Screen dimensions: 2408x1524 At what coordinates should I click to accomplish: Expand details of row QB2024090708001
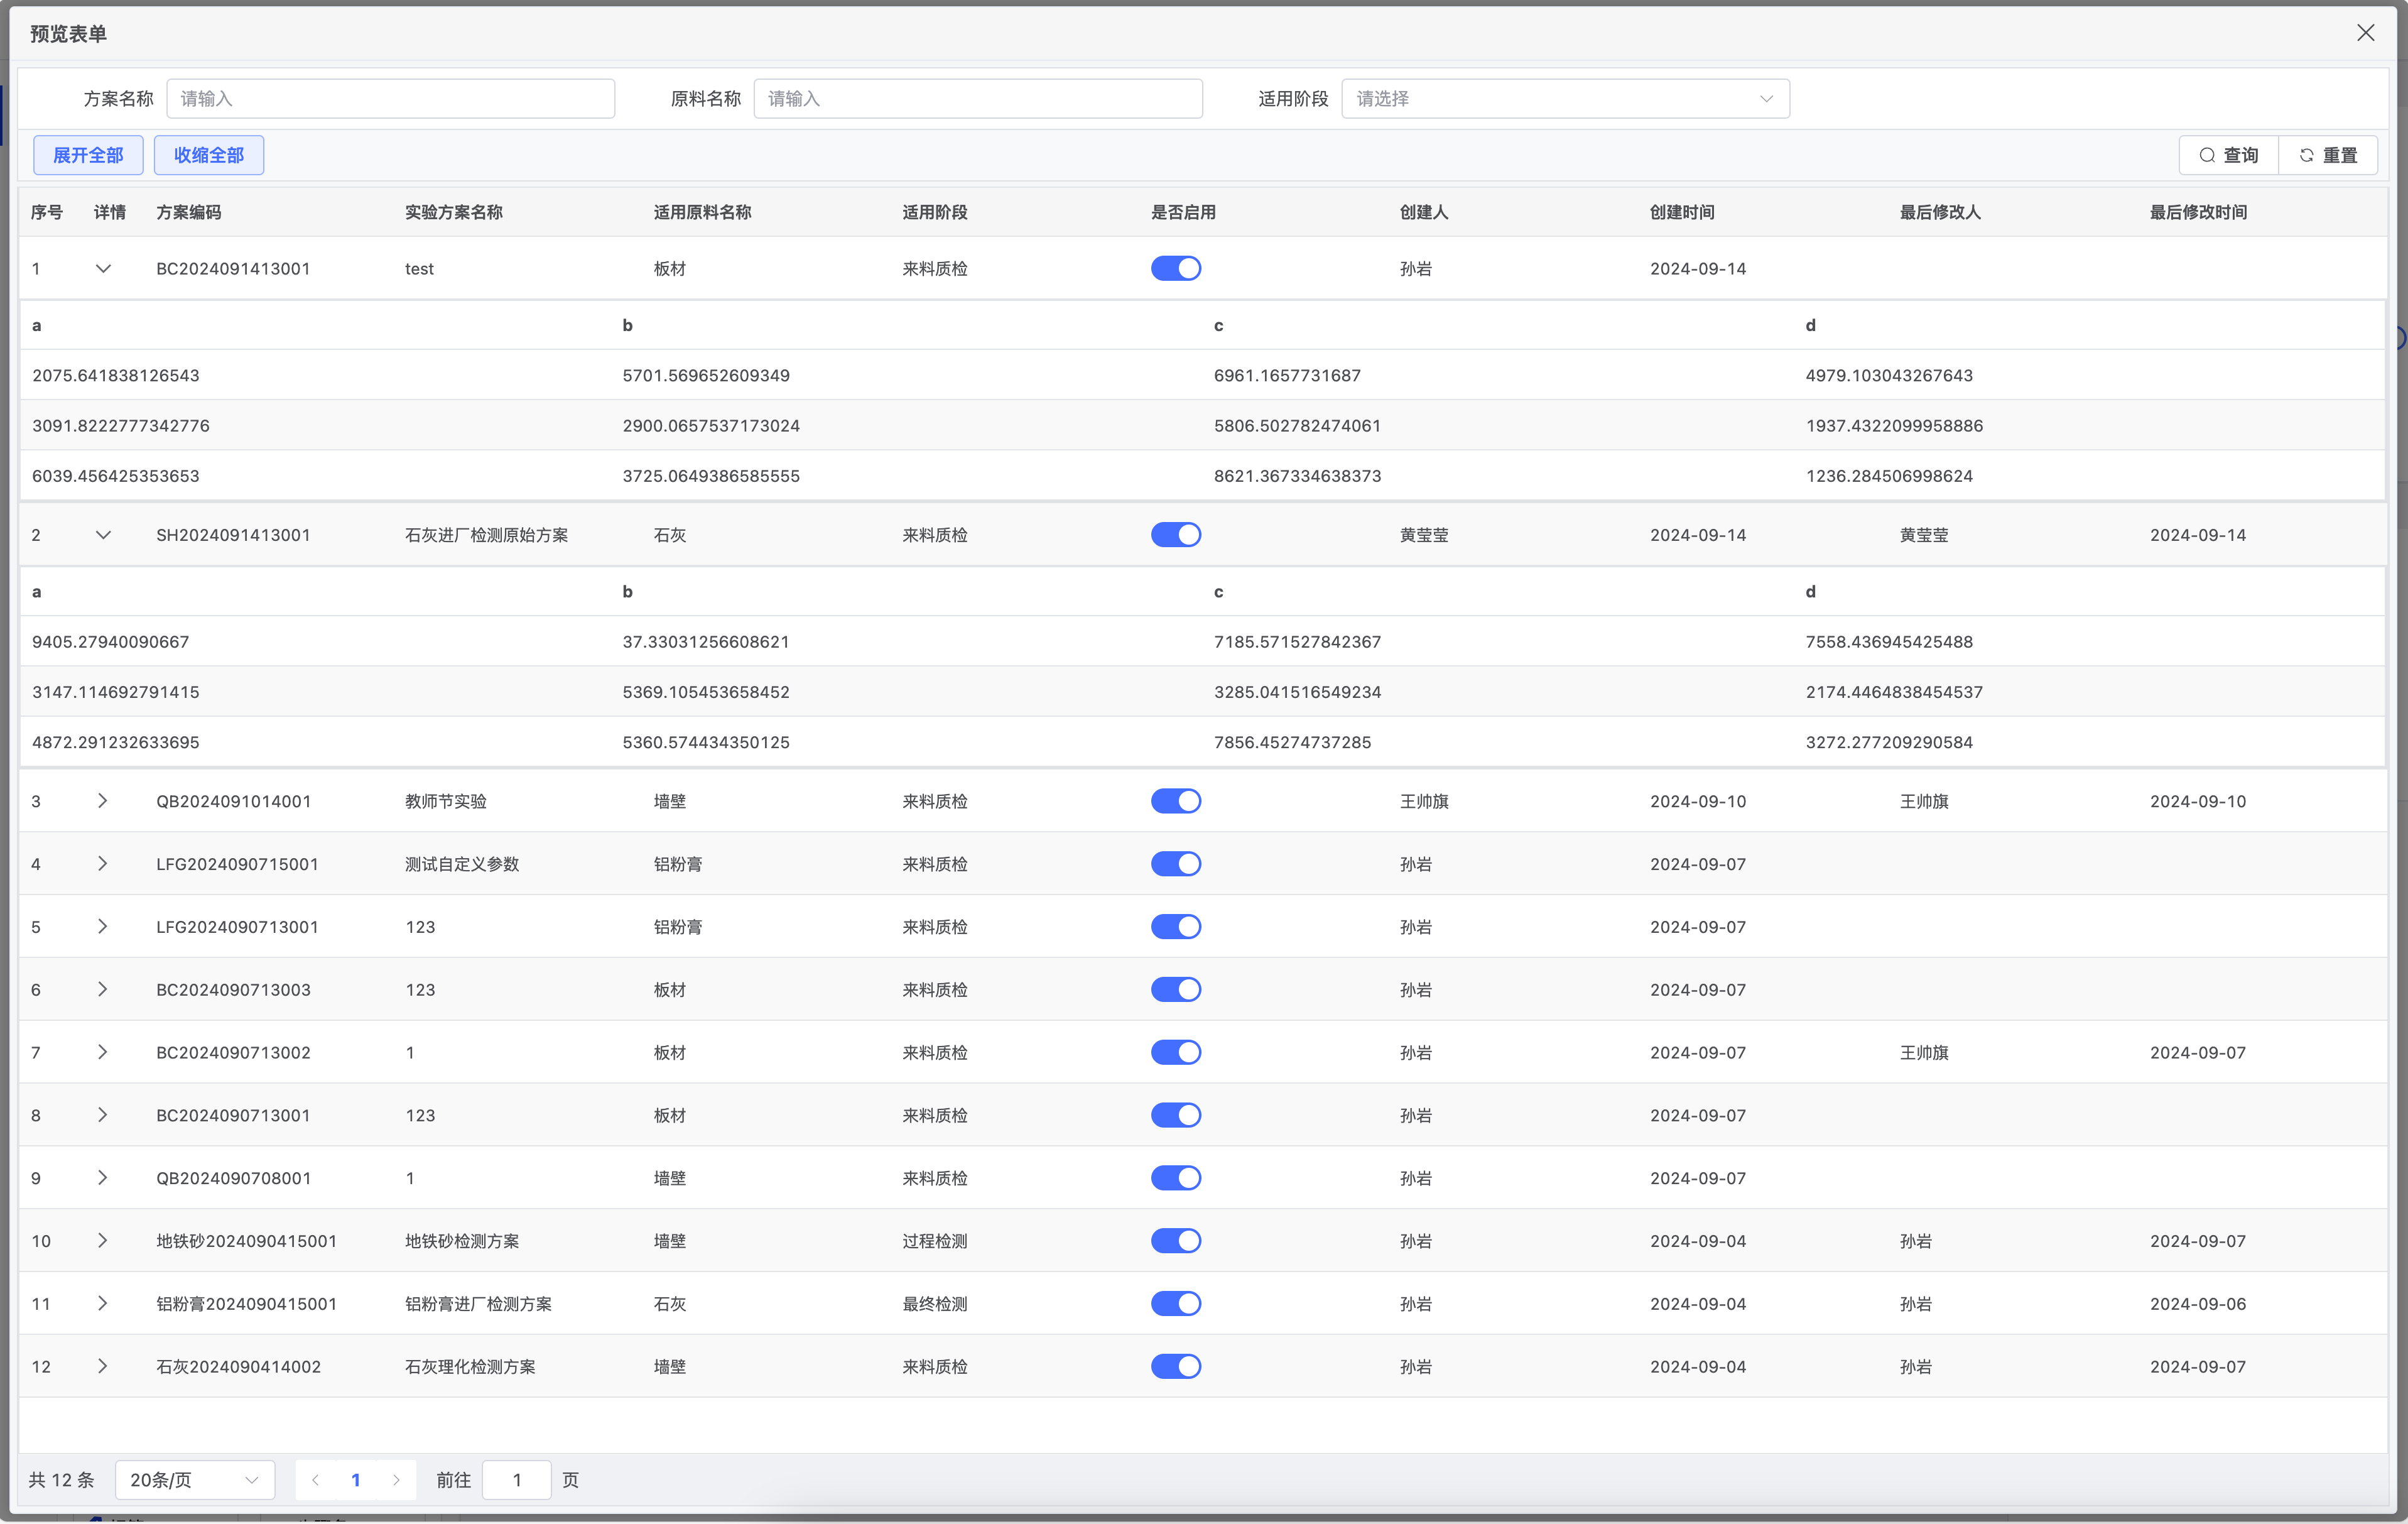103,1178
